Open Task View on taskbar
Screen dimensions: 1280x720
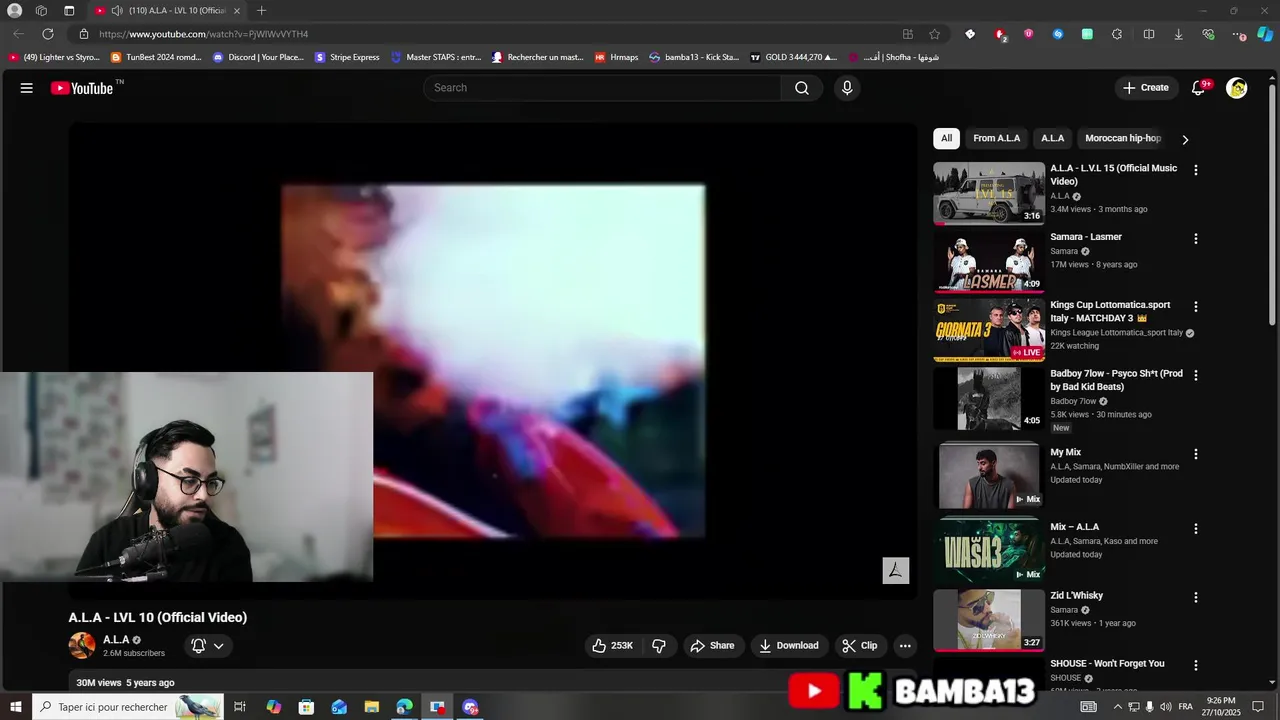240,707
